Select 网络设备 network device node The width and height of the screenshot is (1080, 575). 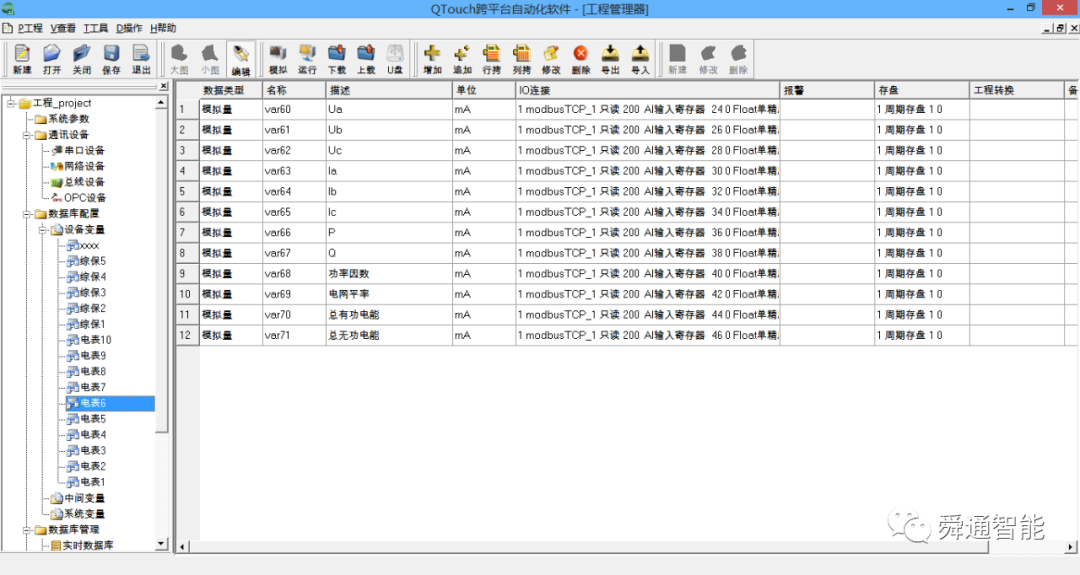(x=78, y=166)
